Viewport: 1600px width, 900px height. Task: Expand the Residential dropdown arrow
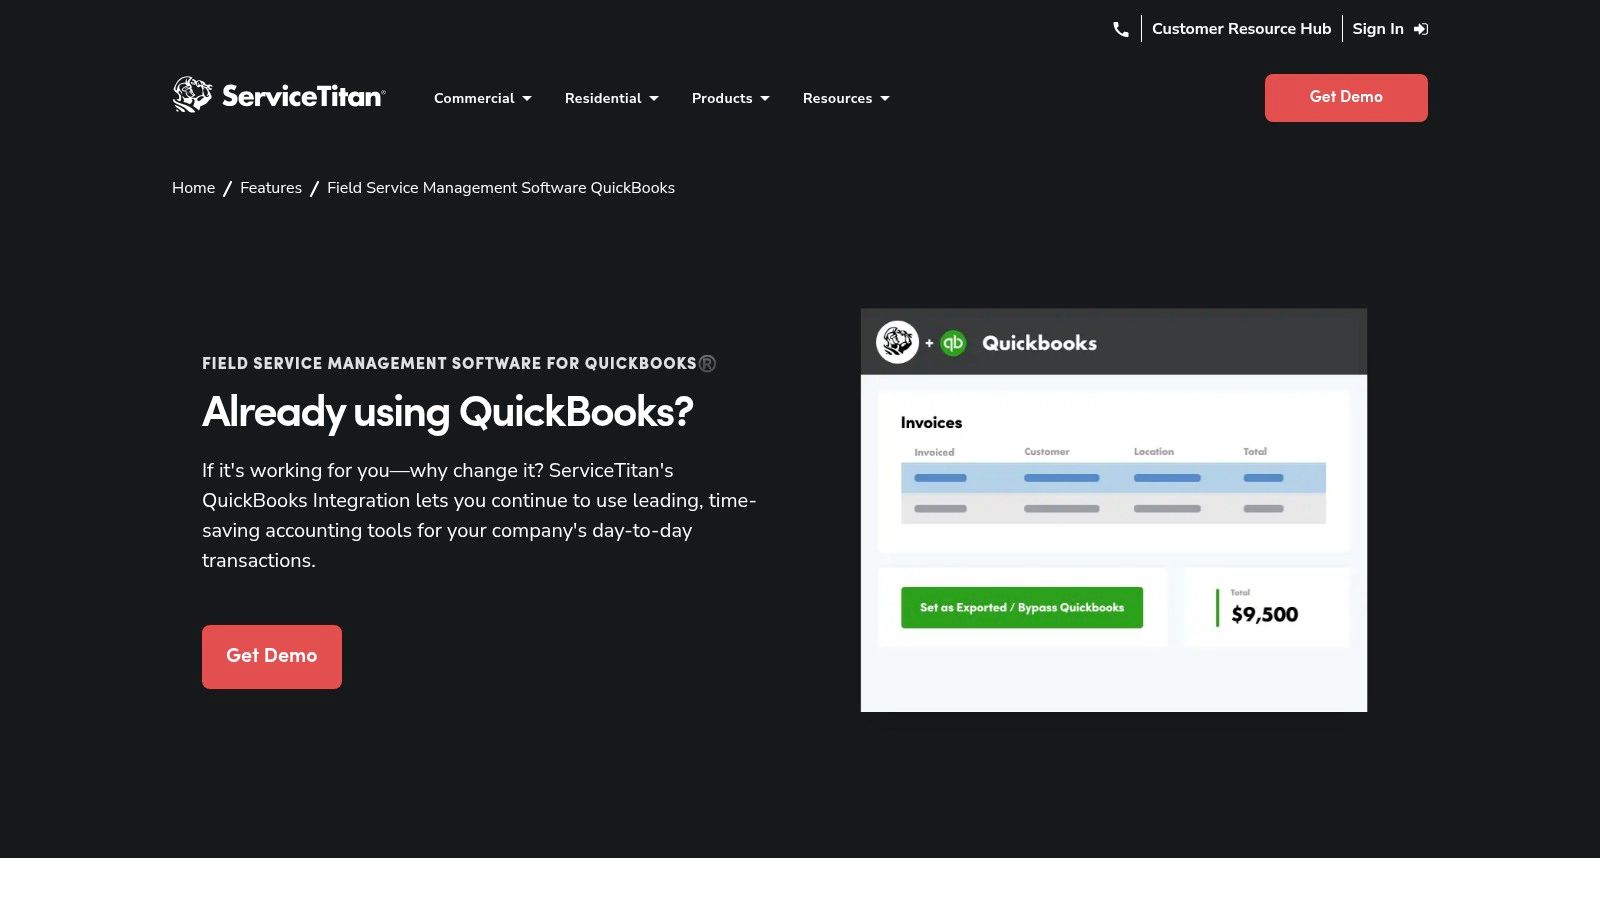[654, 98]
